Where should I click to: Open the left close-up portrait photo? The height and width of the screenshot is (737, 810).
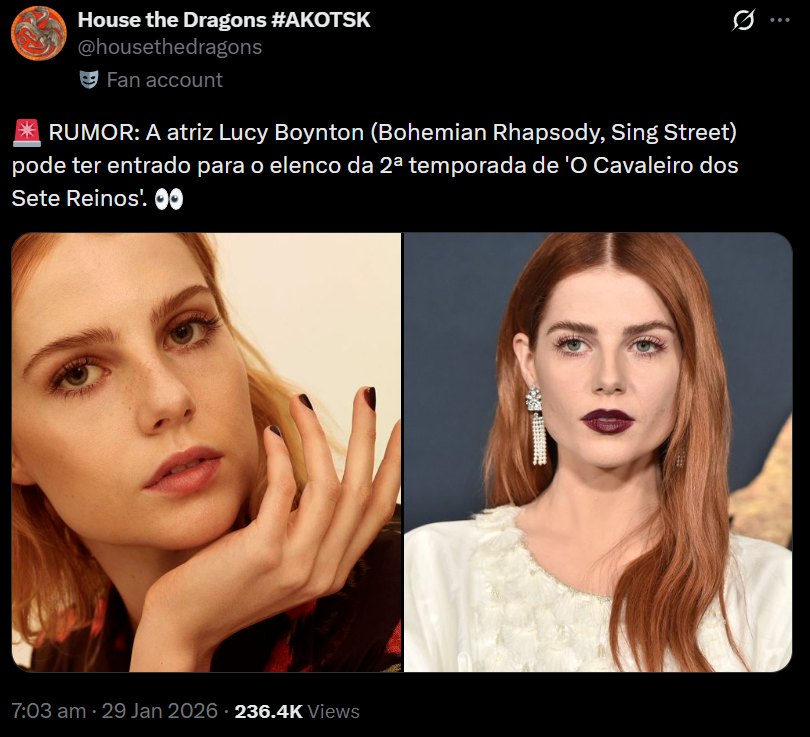click(x=206, y=452)
